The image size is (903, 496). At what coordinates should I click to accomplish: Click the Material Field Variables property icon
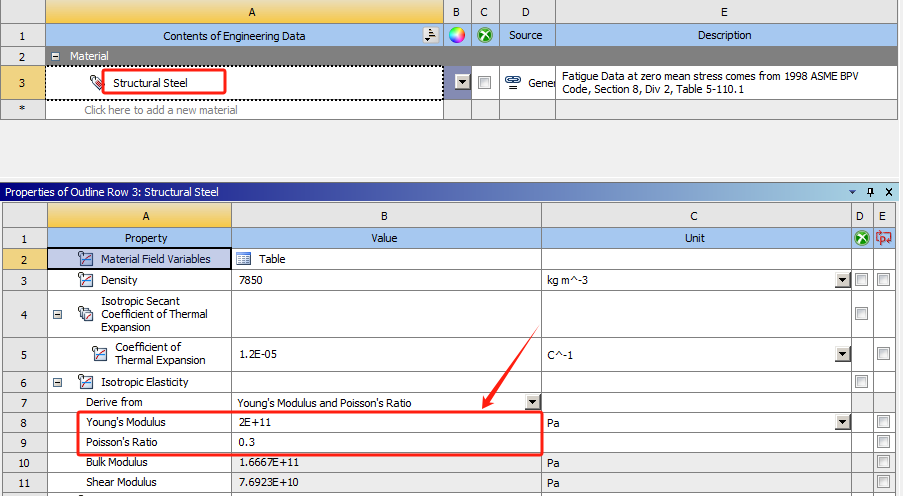[x=85, y=259]
